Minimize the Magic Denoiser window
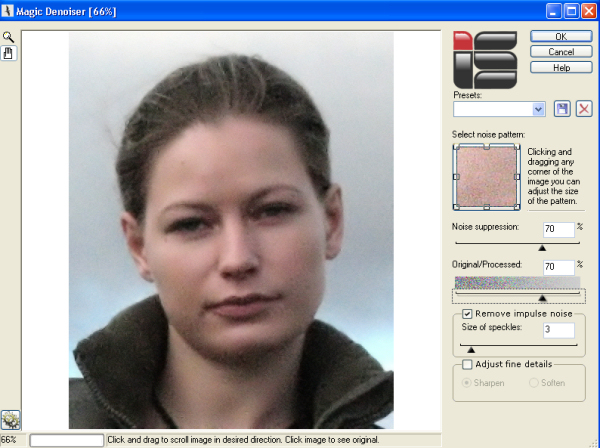Screen dimensions: 600x448 coord(553,11)
